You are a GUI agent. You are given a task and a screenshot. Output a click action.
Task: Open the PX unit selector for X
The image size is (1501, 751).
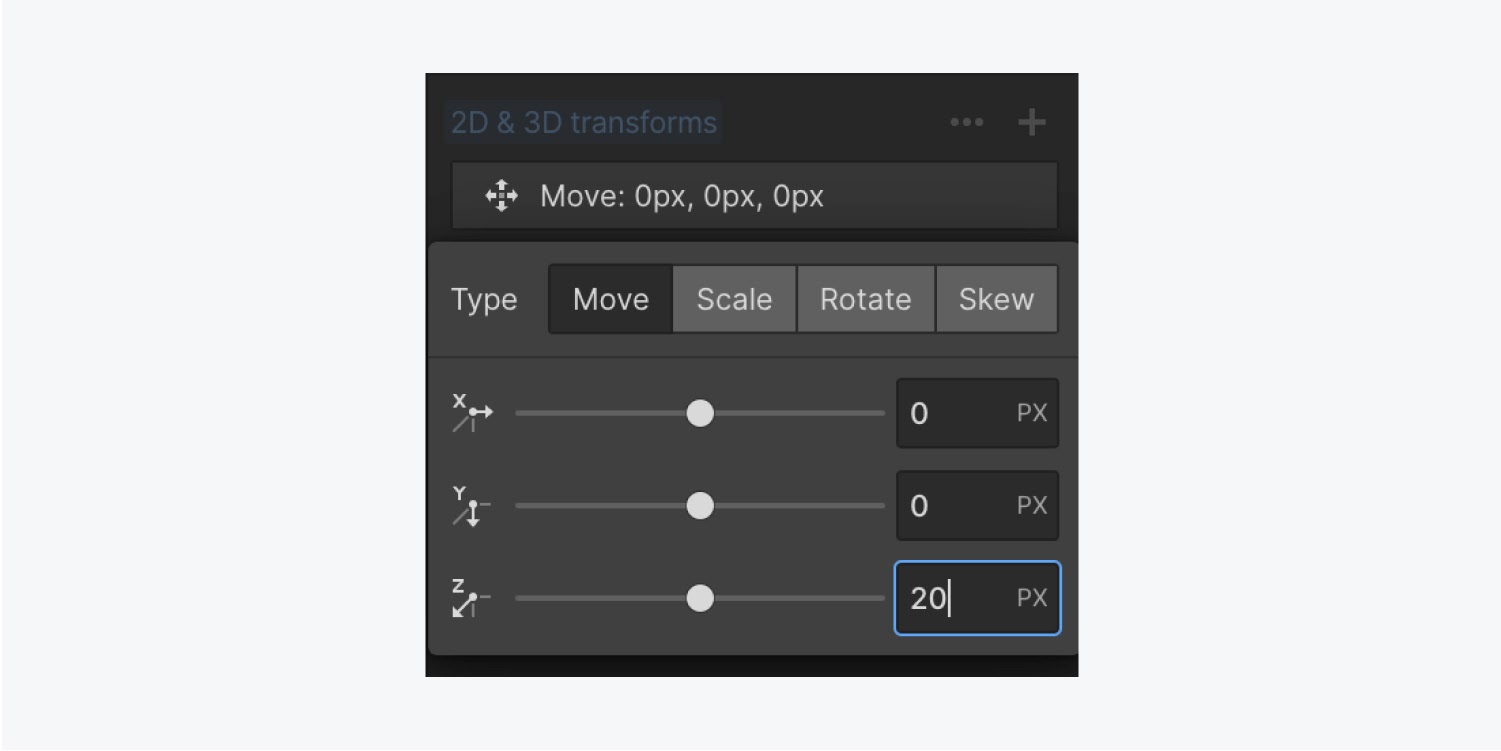1032,413
